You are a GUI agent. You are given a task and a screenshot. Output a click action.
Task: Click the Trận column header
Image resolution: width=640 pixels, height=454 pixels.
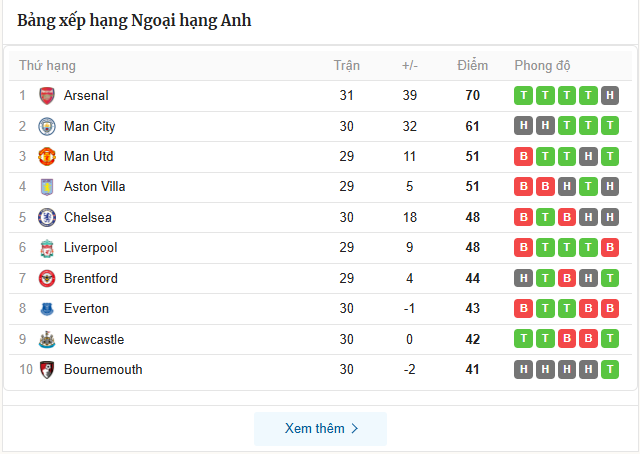[347, 66]
